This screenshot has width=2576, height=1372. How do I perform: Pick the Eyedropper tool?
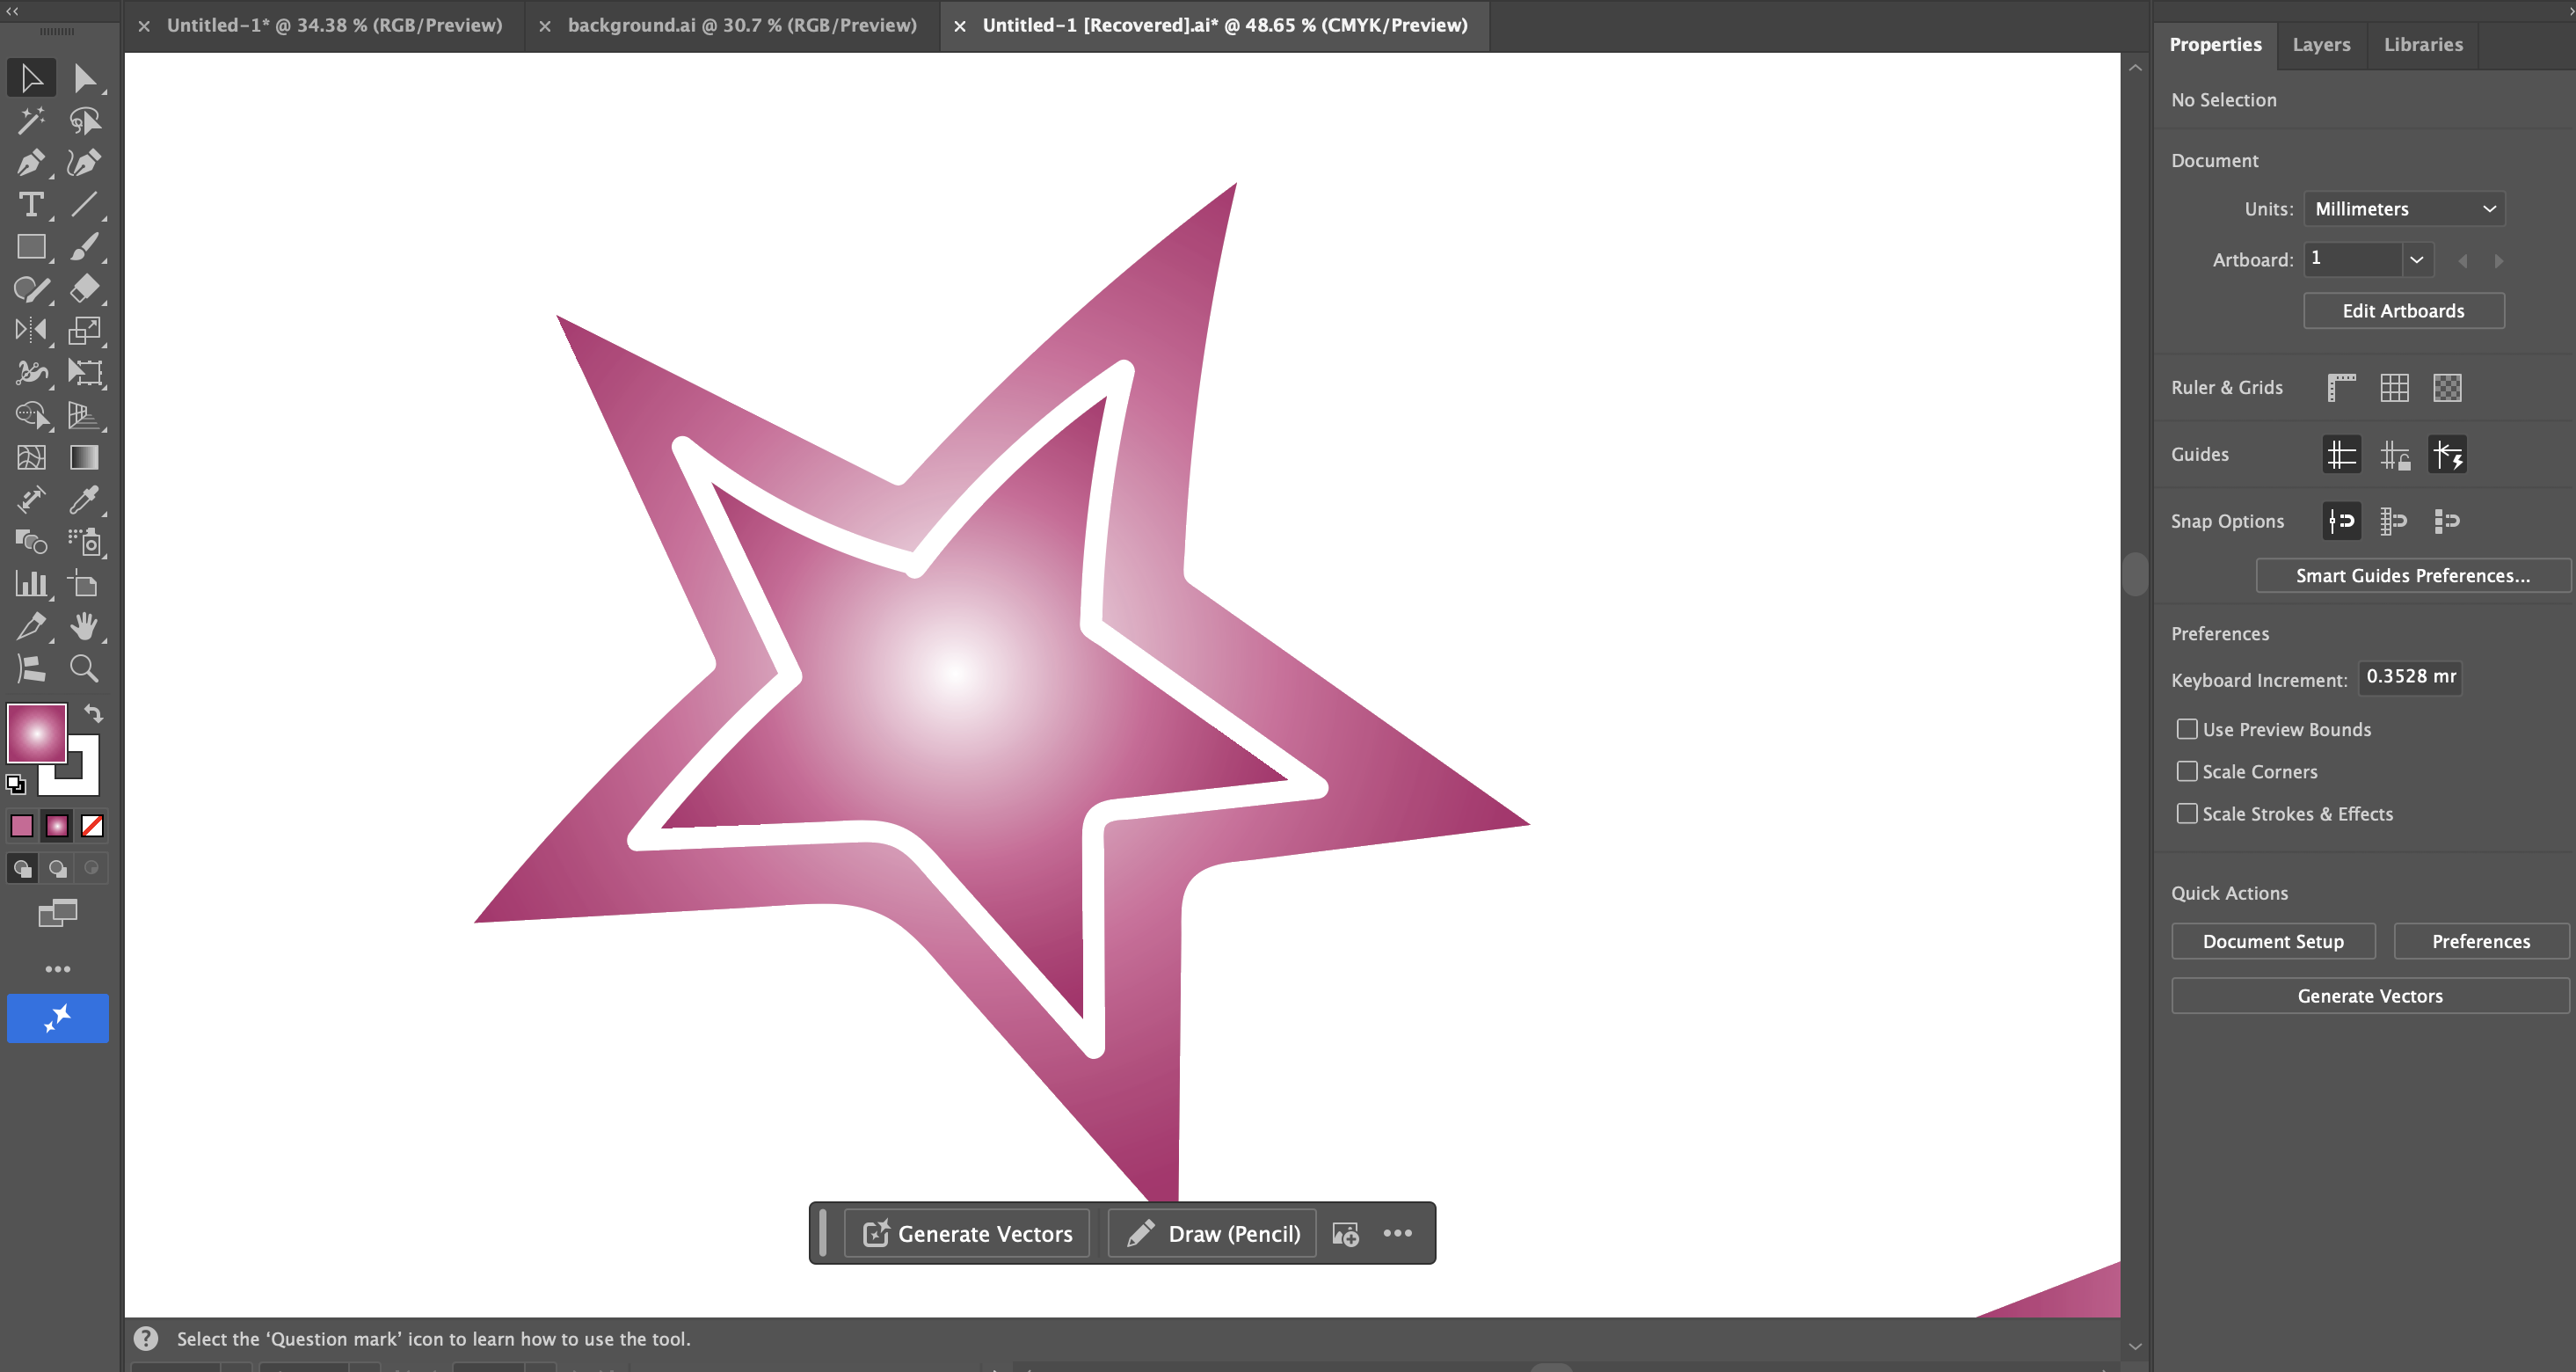(x=84, y=499)
